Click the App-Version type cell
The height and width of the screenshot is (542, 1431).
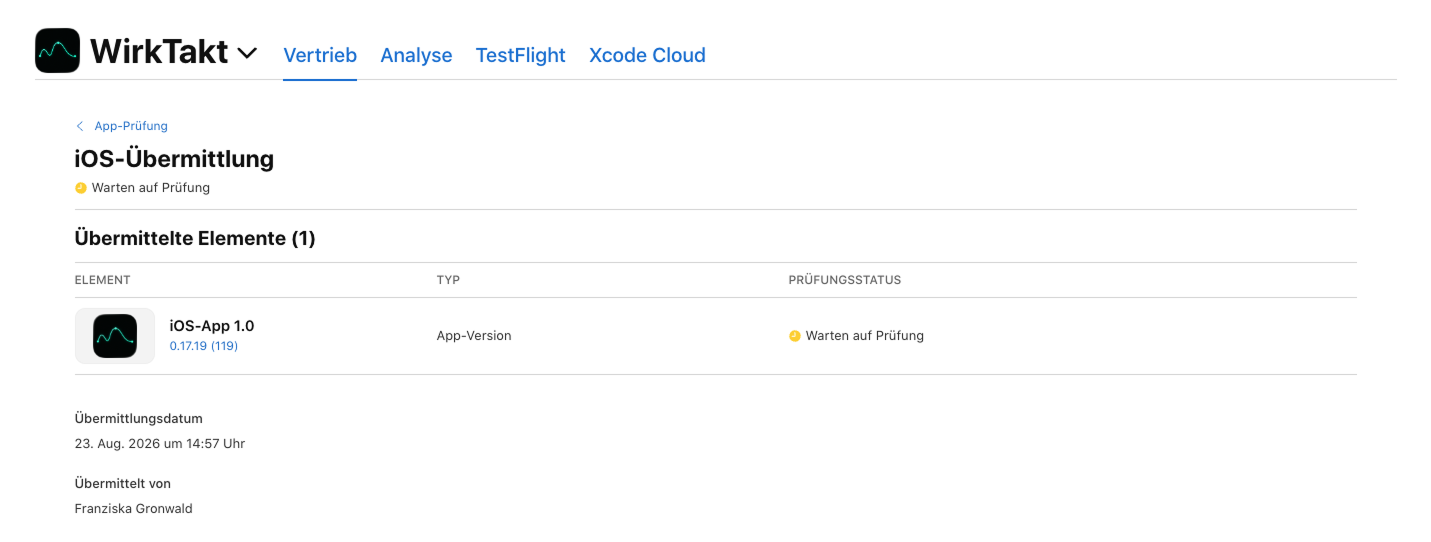pyautogui.click(x=474, y=336)
